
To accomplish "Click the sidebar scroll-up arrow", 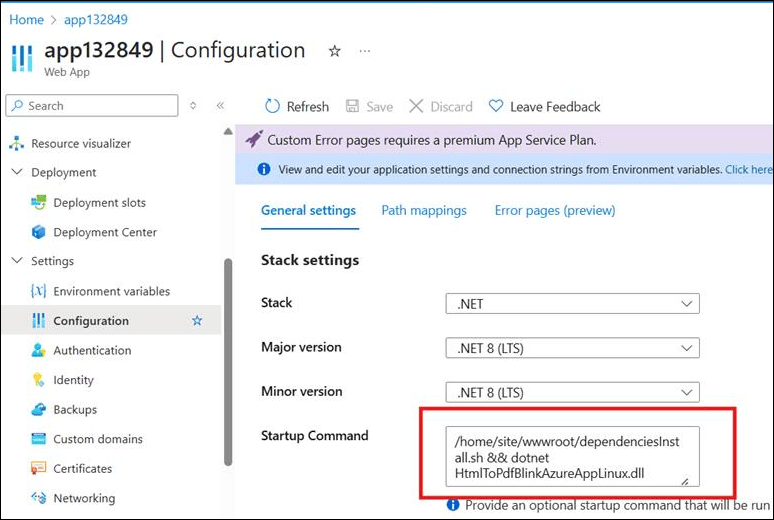I will pos(228,131).
